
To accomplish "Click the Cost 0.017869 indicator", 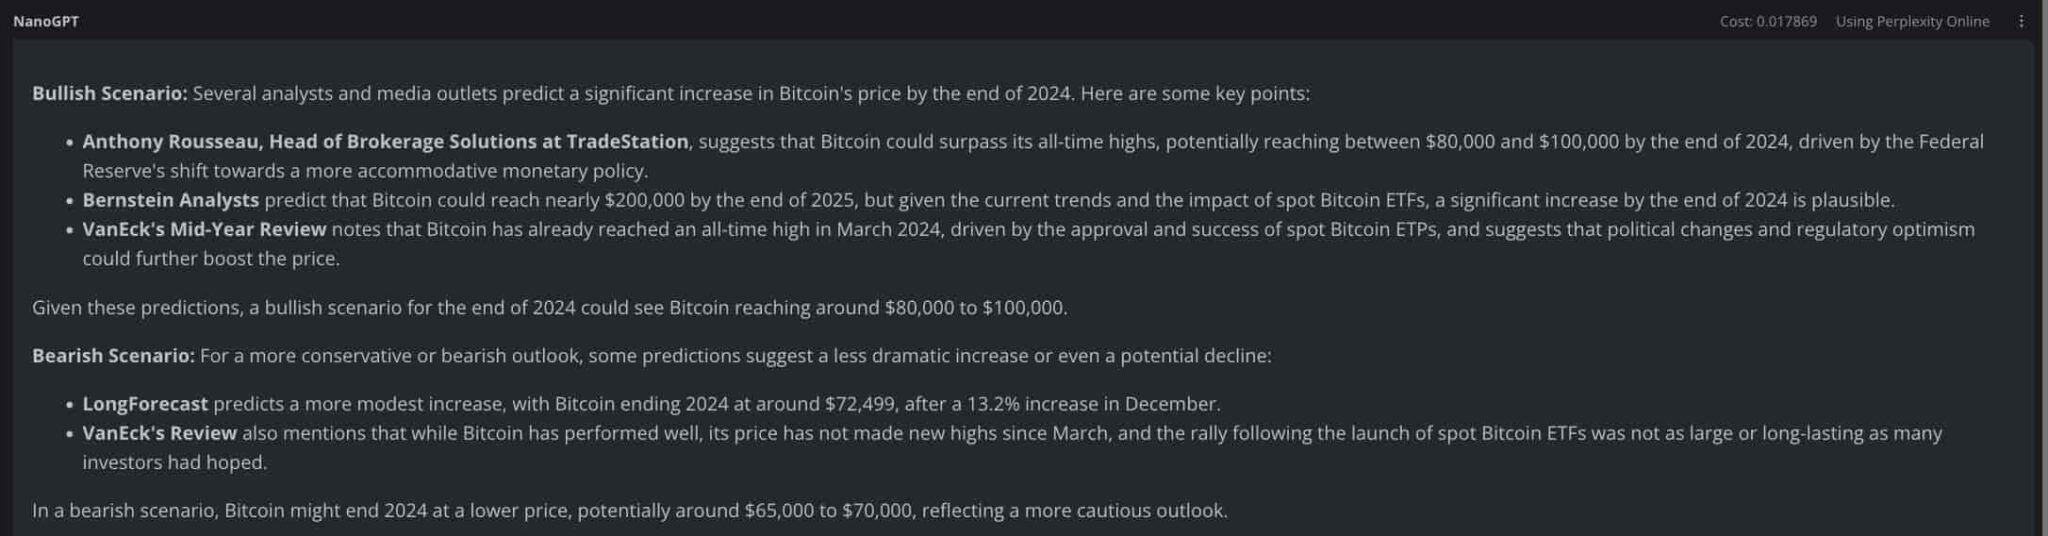I will [1768, 21].
